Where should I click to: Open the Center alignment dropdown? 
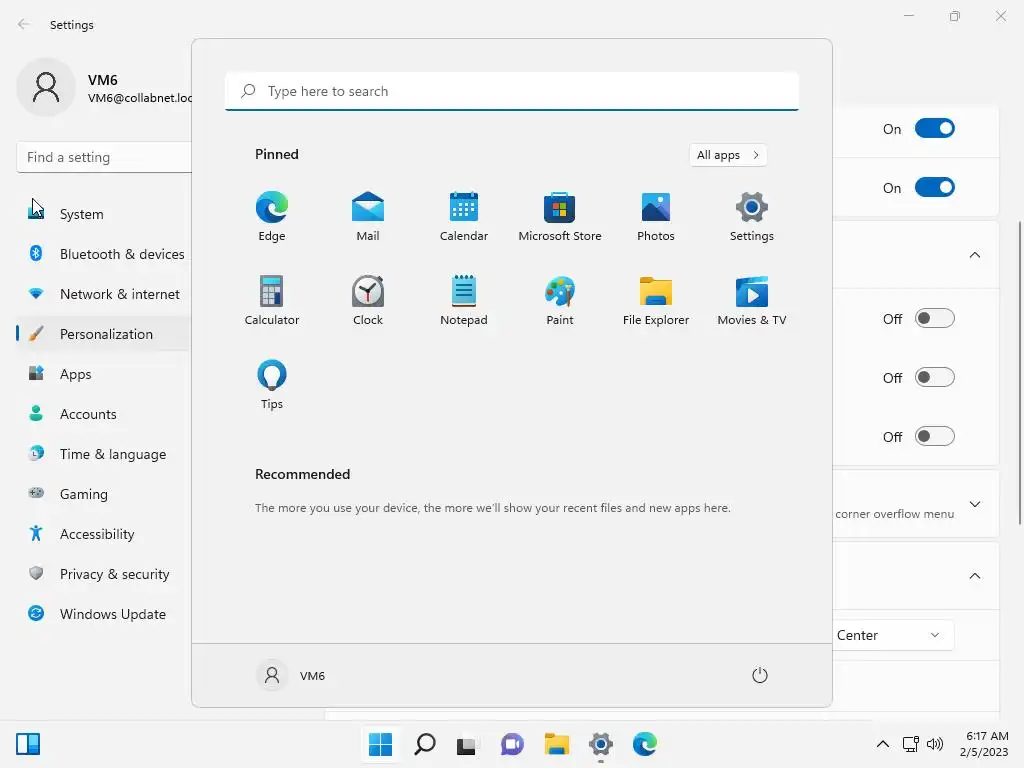point(893,635)
